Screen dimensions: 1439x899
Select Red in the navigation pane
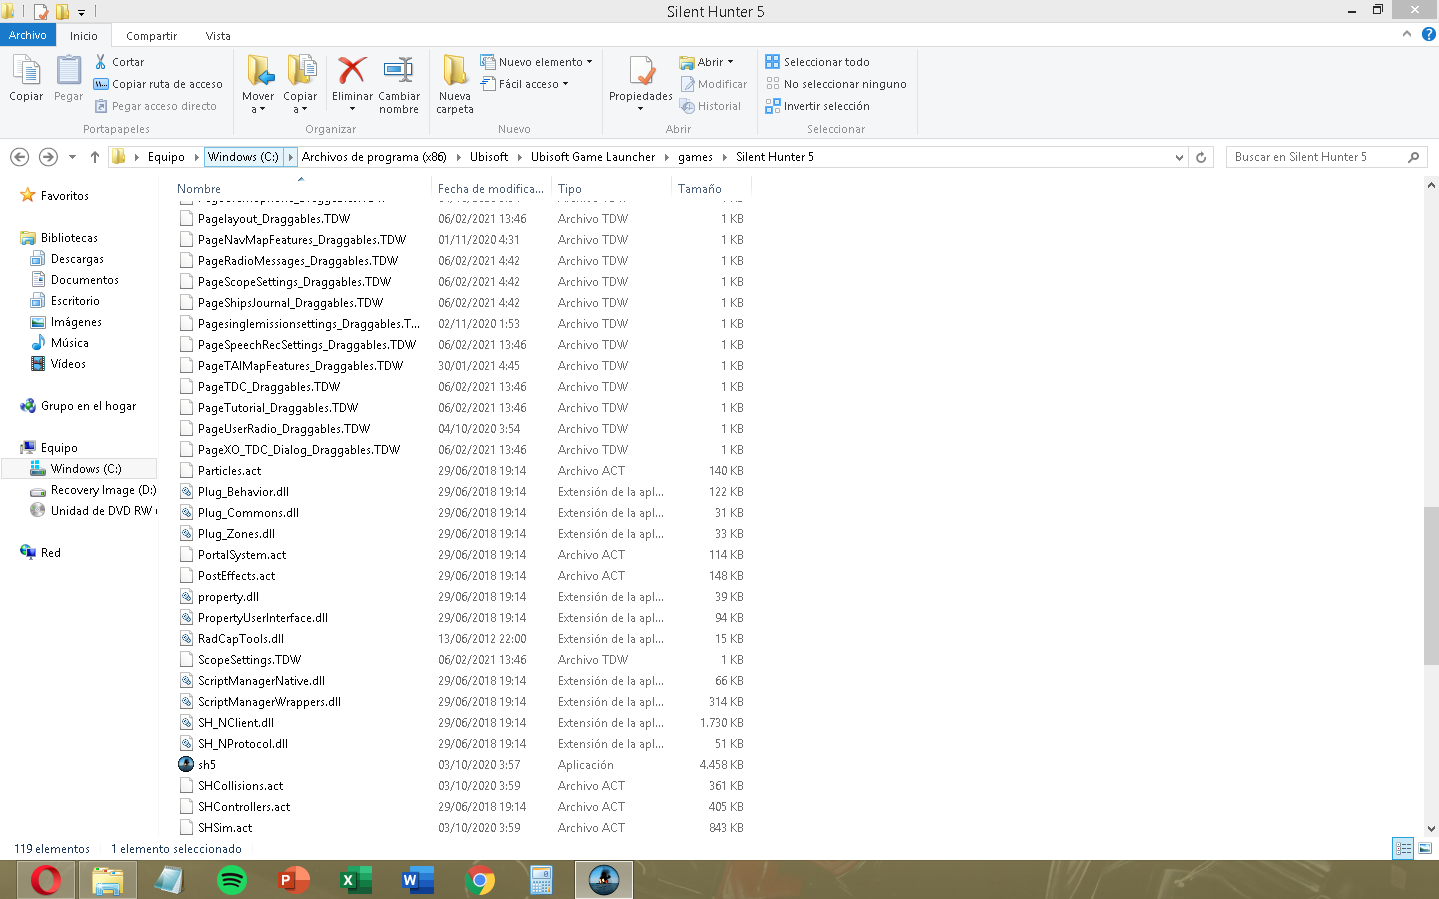coord(40,553)
